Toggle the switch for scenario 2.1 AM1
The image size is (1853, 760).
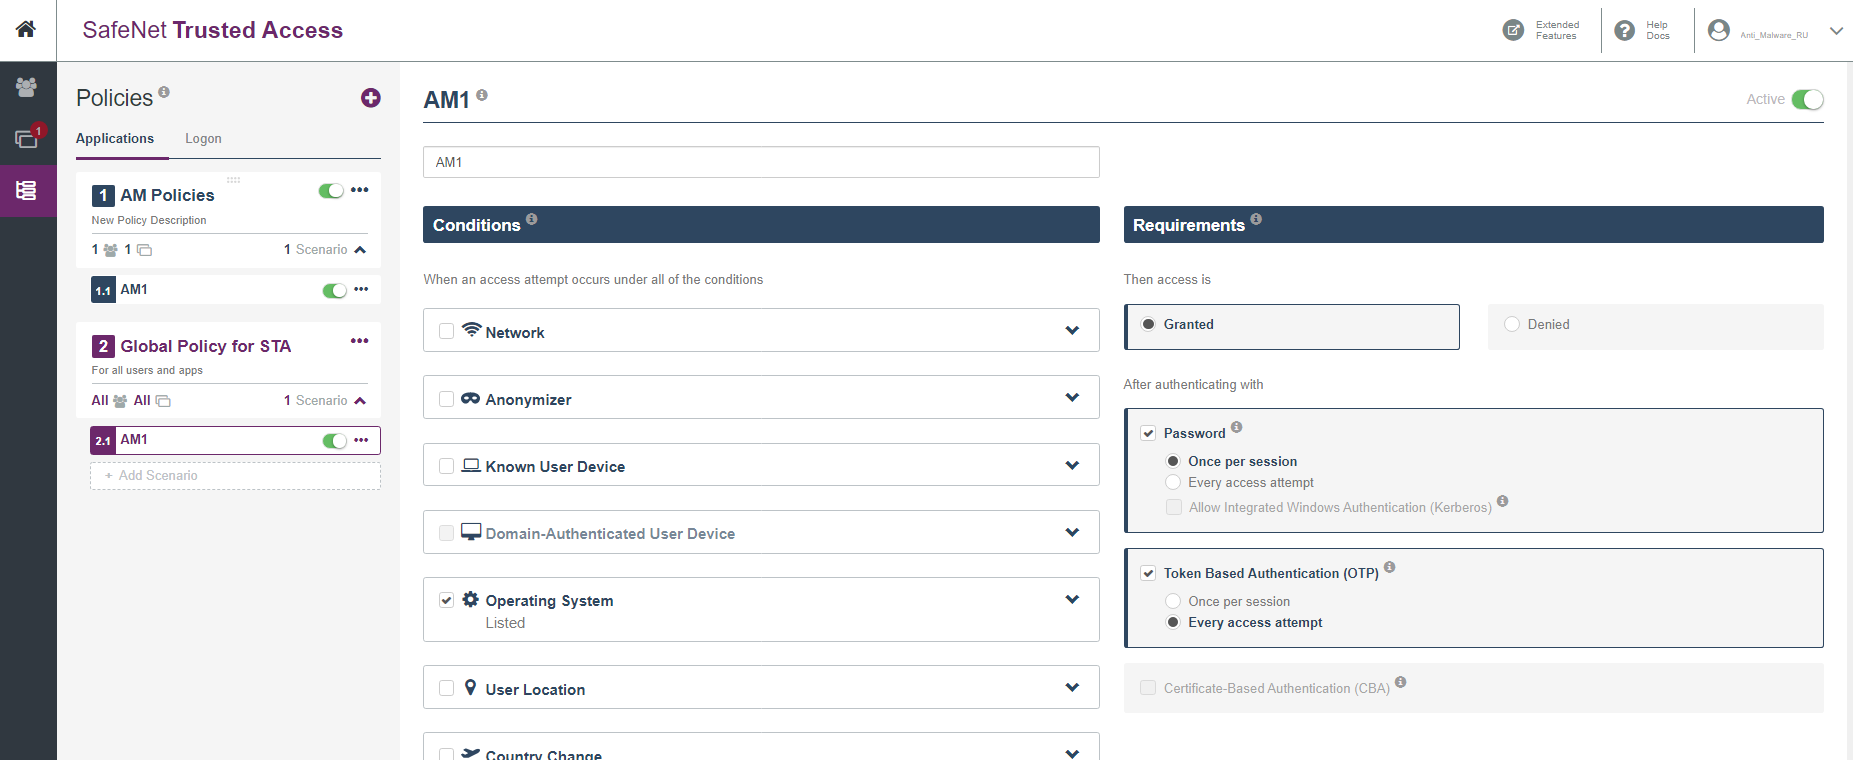335,441
